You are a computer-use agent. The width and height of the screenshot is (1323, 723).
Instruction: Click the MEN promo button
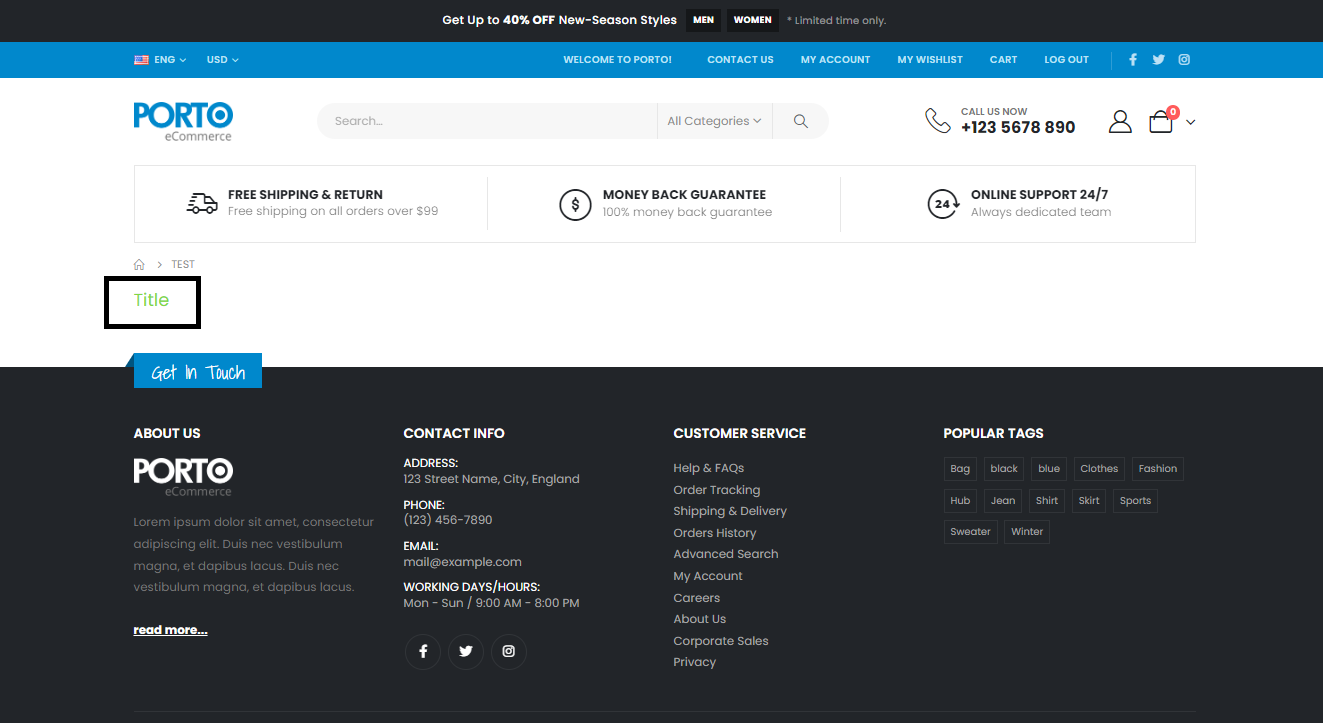tap(703, 20)
